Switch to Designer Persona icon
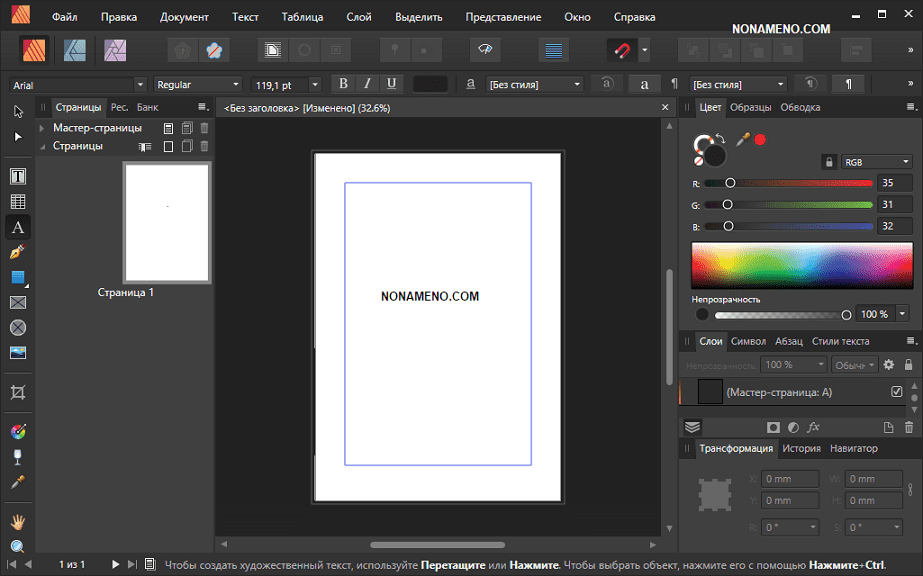Screen dimensions: 923x576 74,49
